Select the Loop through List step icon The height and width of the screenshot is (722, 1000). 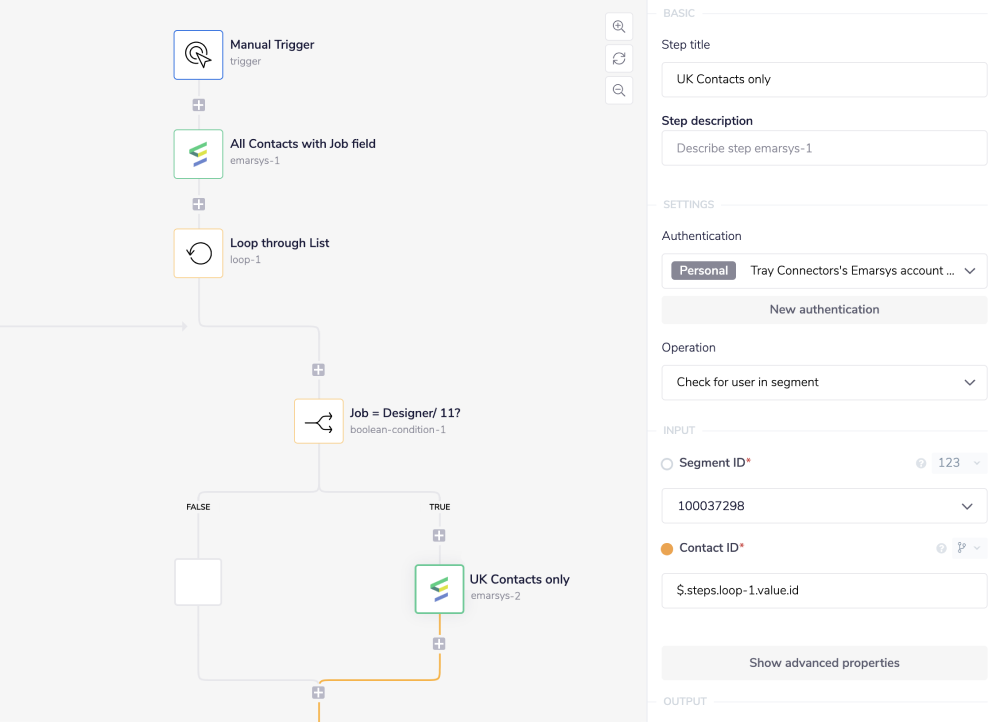[x=198, y=253]
